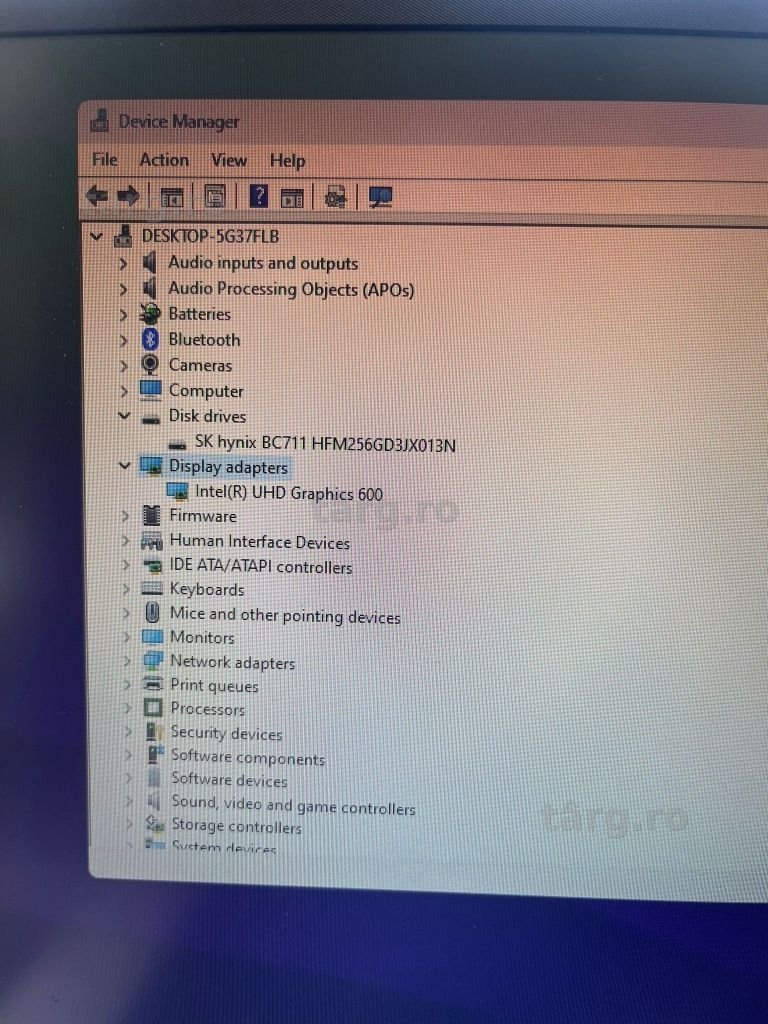This screenshot has height=1024, width=768.
Task: Click the Computer monitor icon
Action: tap(150, 390)
